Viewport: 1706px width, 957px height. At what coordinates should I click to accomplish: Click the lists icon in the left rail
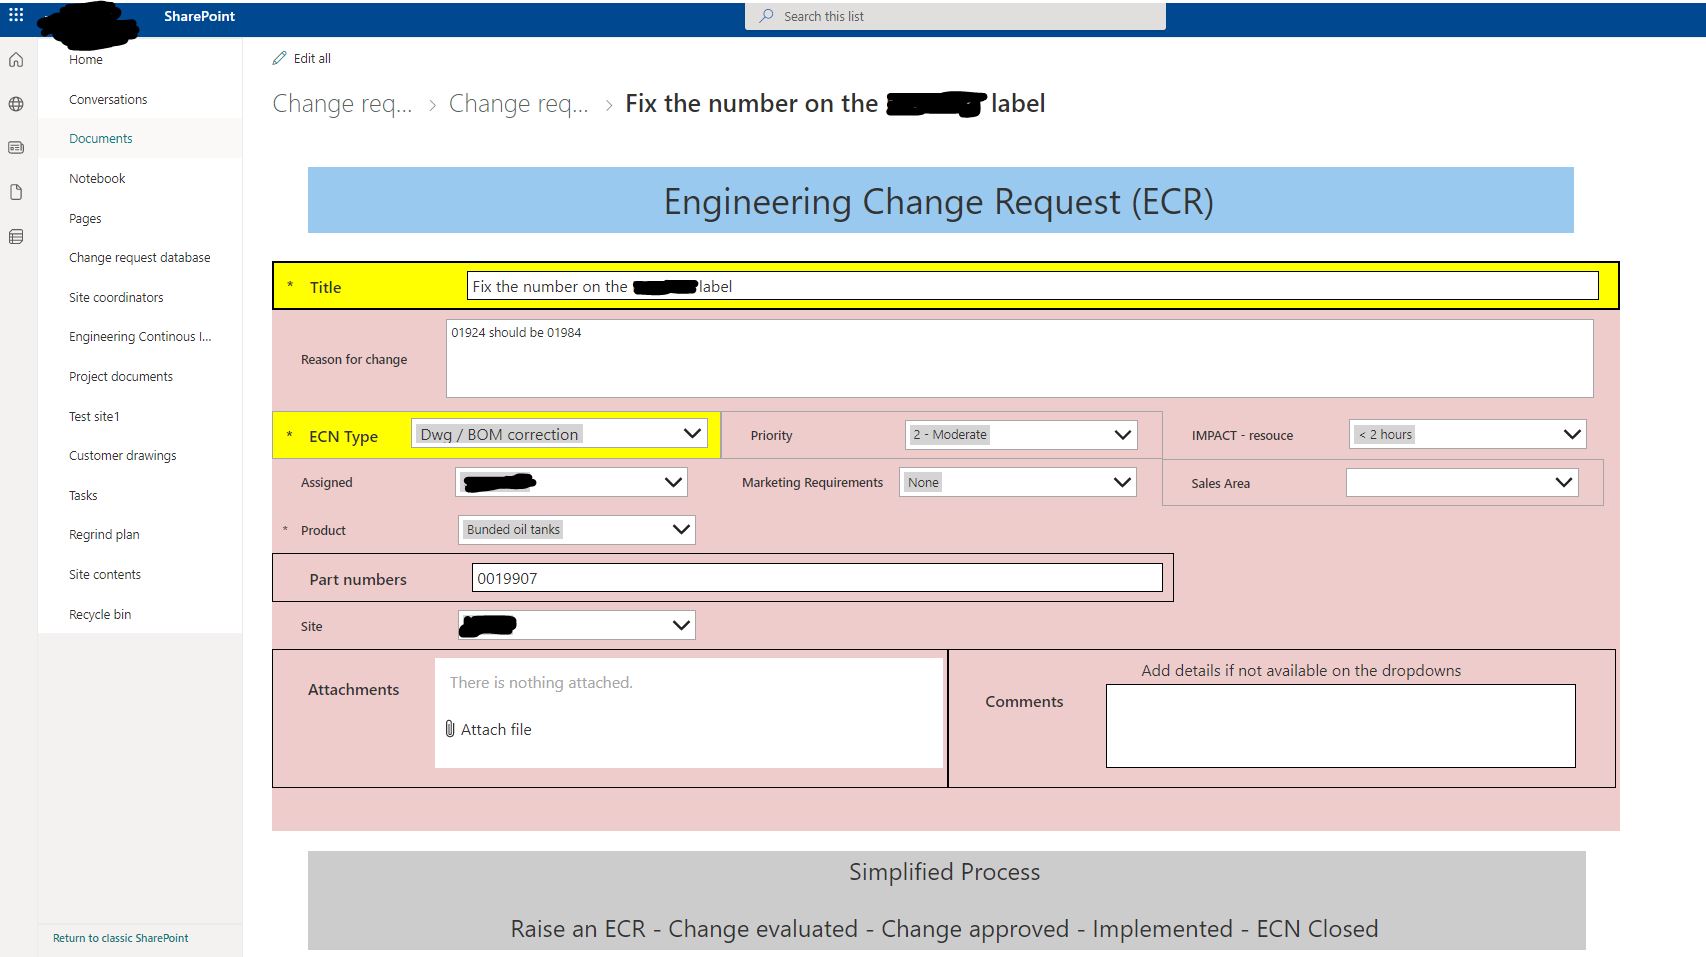pyautogui.click(x=16, y=237)
